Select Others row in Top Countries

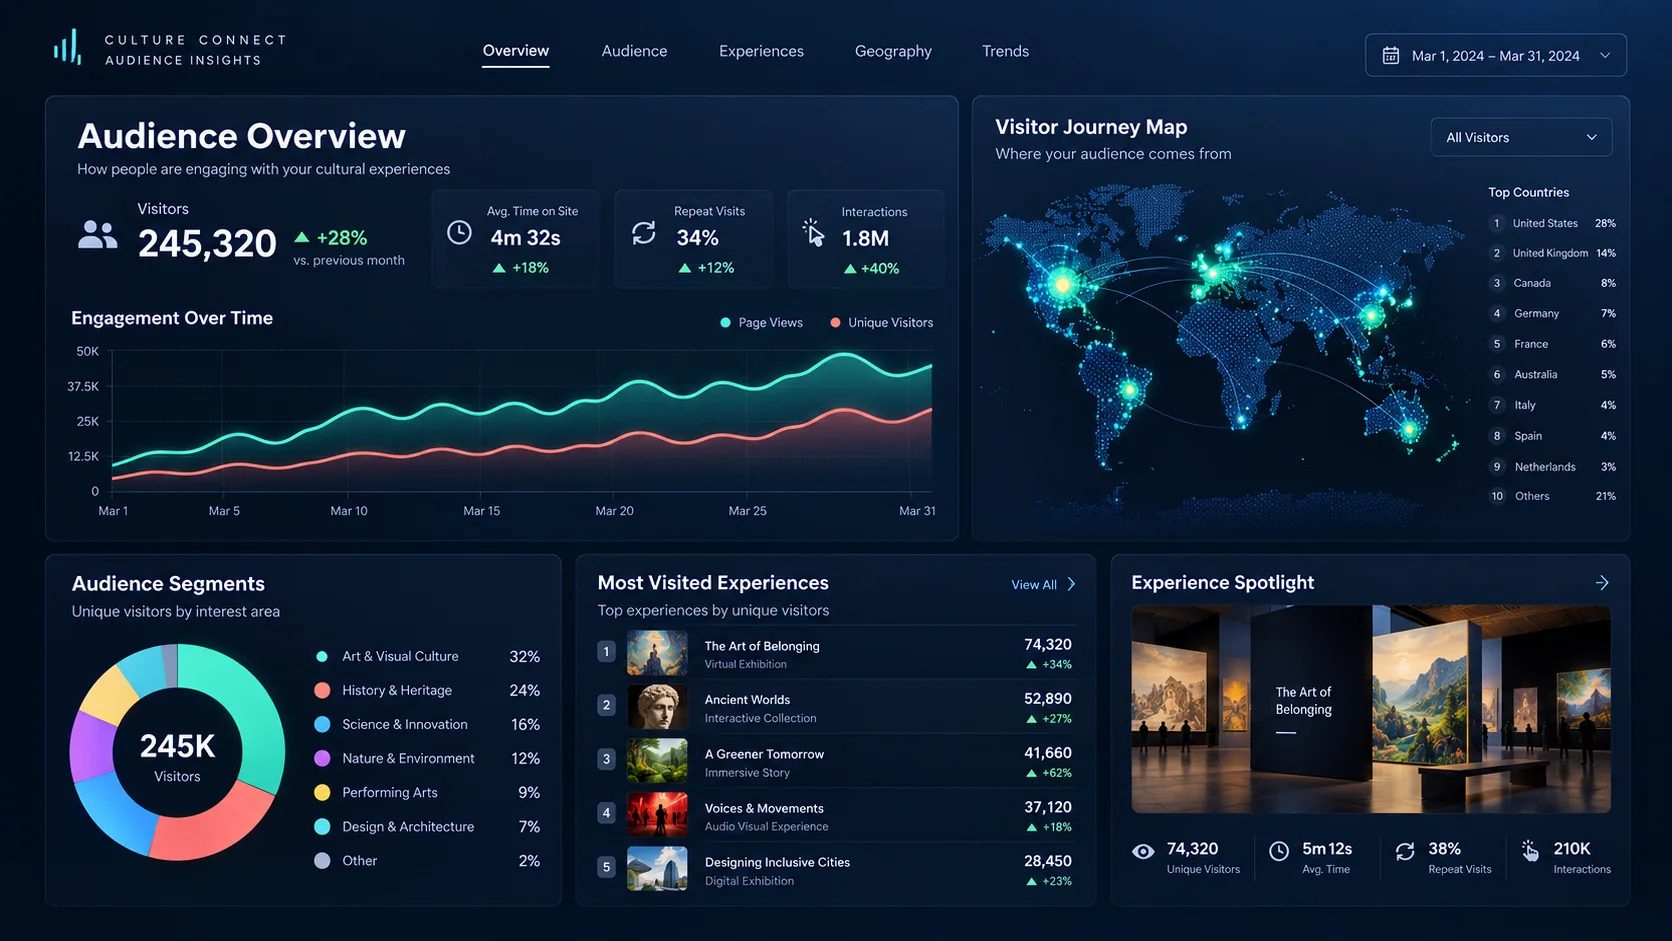point(1552,496)
